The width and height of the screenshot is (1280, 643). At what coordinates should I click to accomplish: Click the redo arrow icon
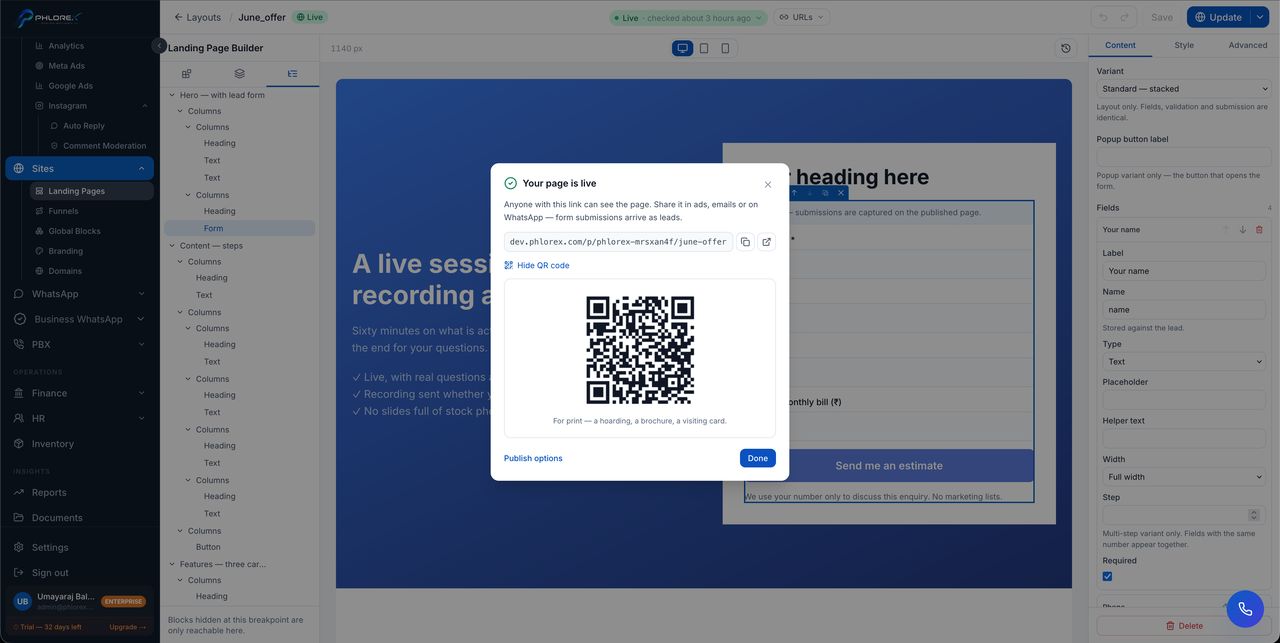coord(1126,17)
